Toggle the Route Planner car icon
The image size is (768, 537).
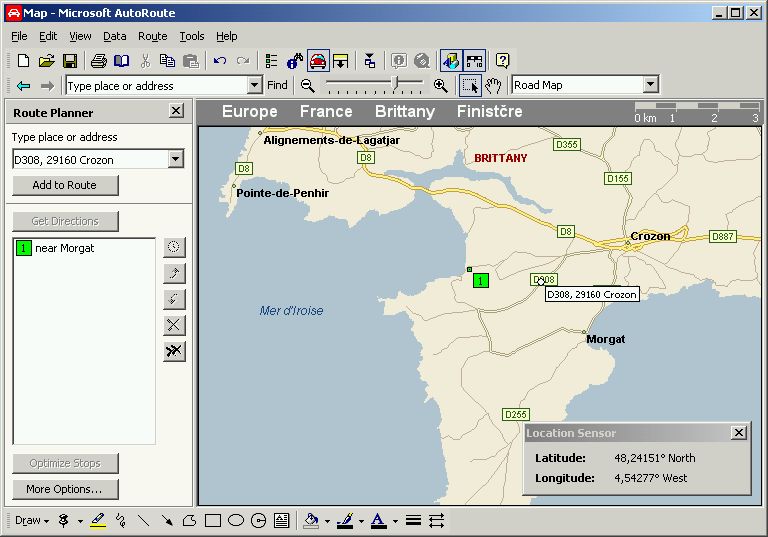click(318, 61)
